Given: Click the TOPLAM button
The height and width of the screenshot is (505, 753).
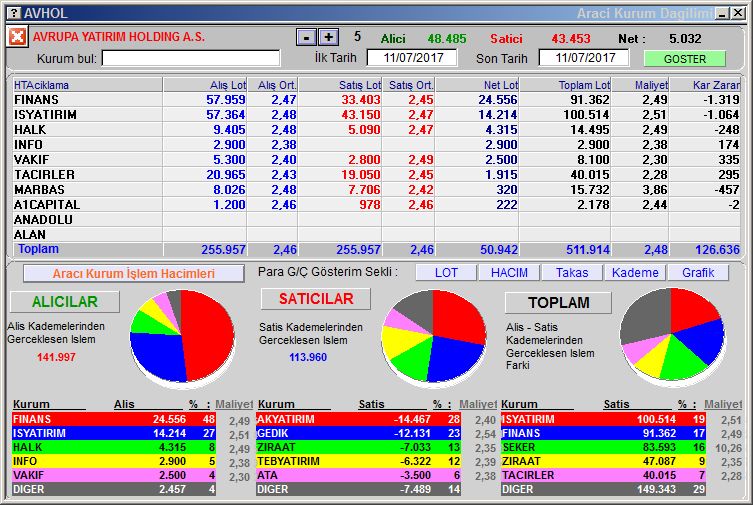Looking at the screenshot, I should 559,302.
